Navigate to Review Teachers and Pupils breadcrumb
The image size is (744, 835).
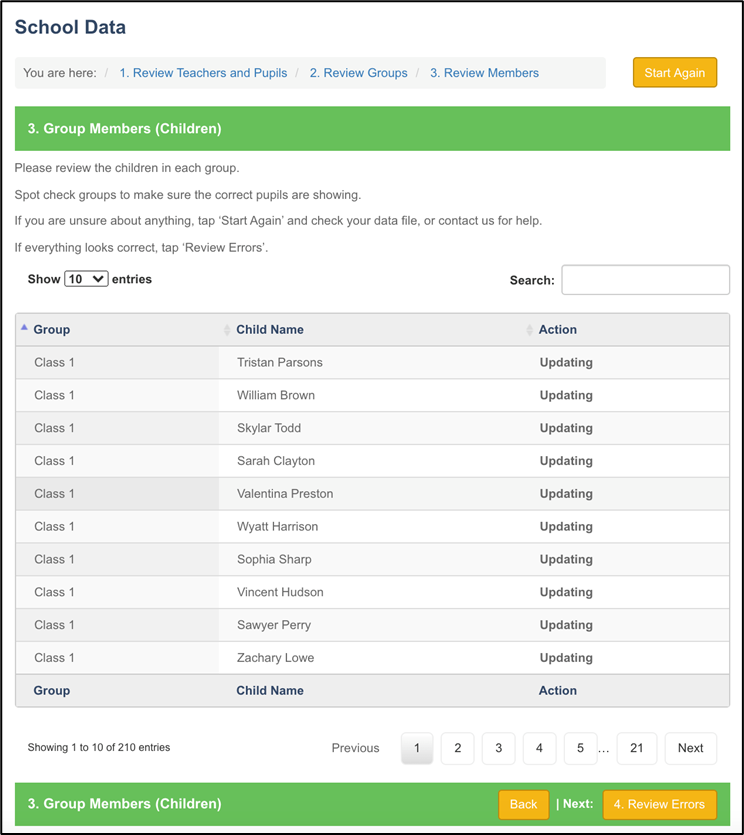(203, 73)
